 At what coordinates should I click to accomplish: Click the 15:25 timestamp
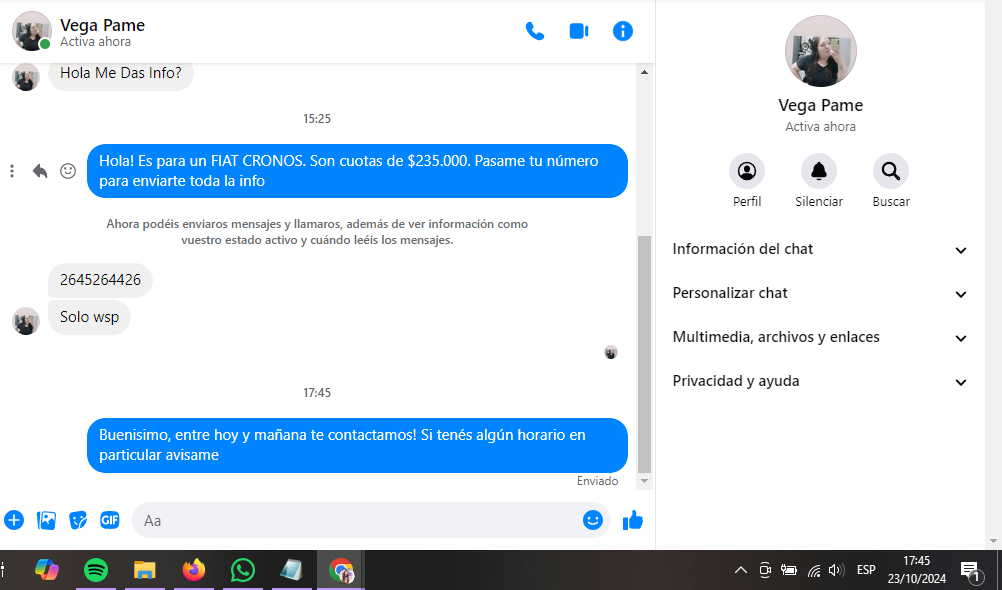pos(317,119)
